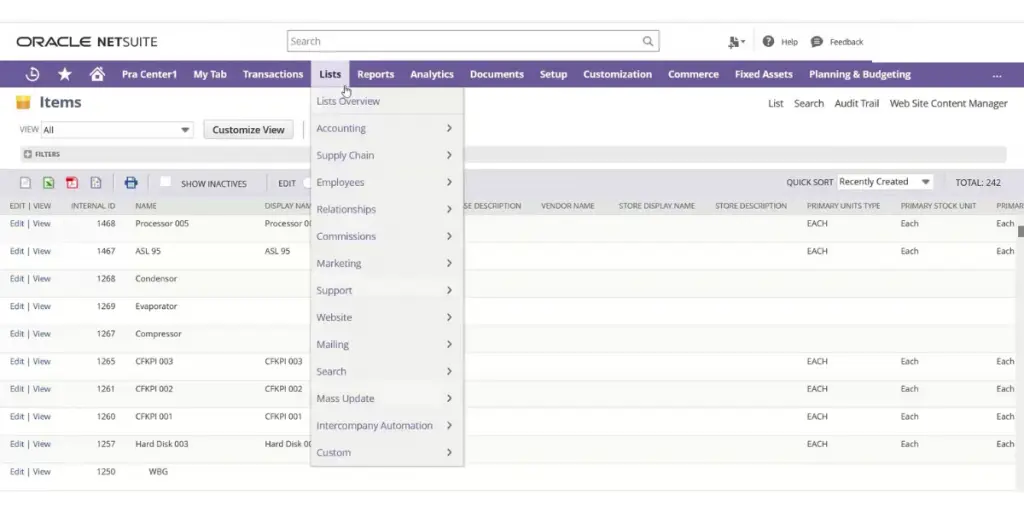The height and width of the screenshot is (512, 1024).
Task: Edit the Compressor item
Action: point(16,334)
